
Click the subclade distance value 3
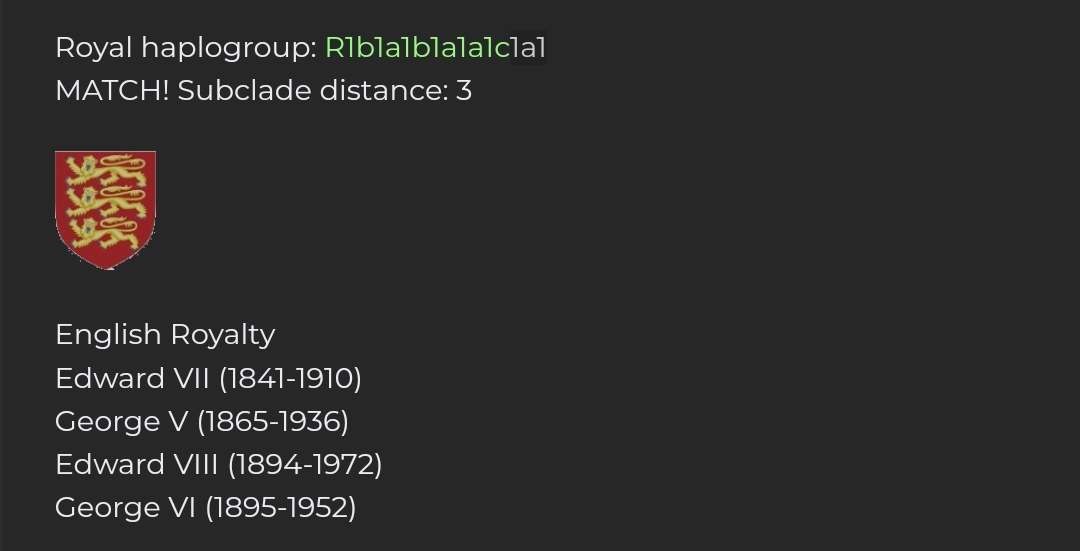click(x=464, y=91)
